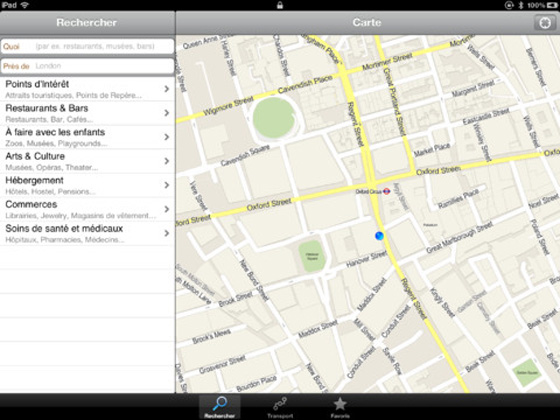Switch to the Favoris star tab
Image resolution: width=560 pixels, height=420 pixels.
click(x=340, y=407)
